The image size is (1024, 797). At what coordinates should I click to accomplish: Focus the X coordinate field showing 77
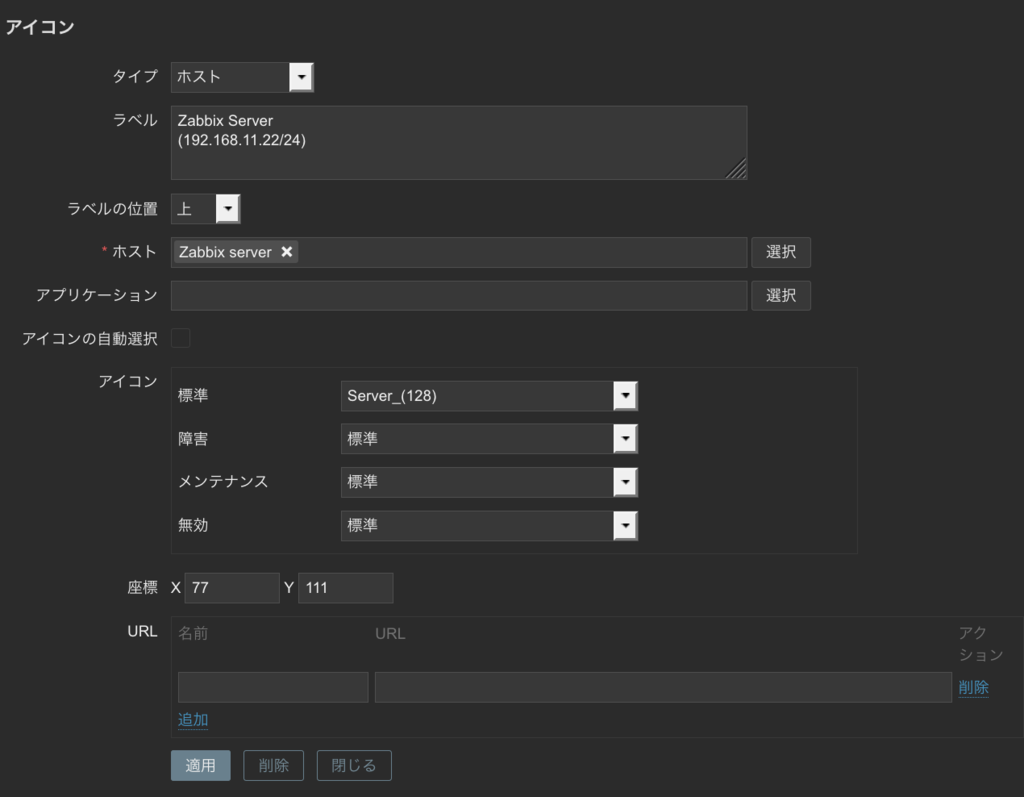[232, 588]
